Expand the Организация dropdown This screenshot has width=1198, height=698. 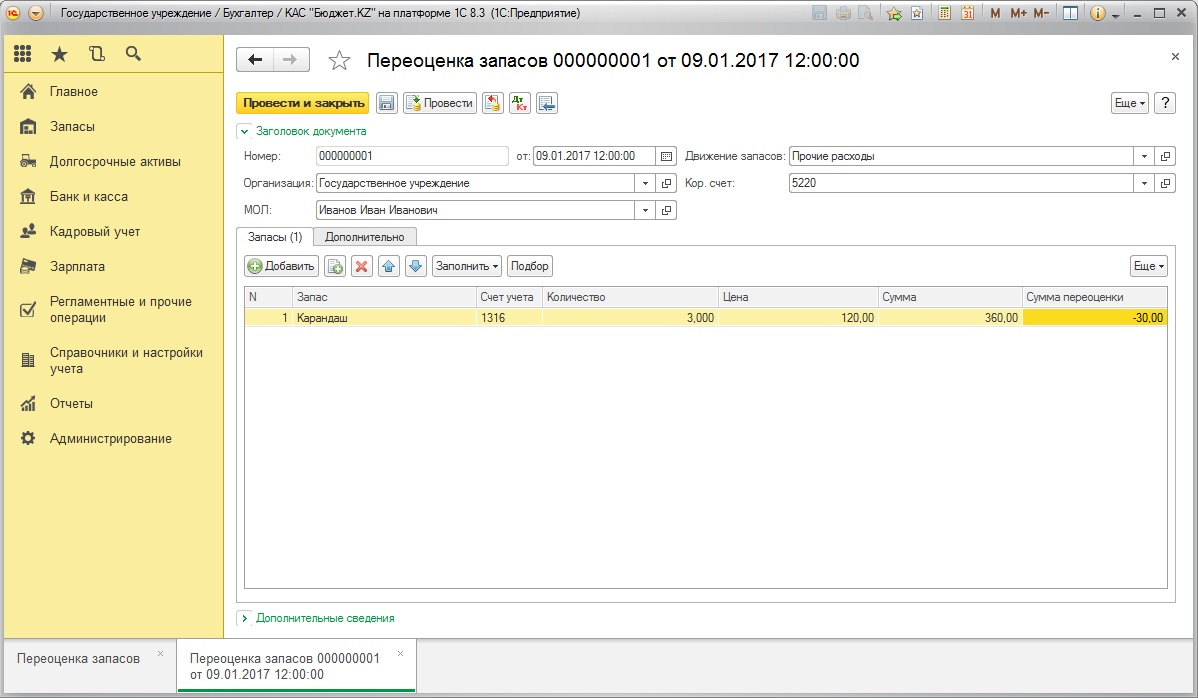pos(645,183)
